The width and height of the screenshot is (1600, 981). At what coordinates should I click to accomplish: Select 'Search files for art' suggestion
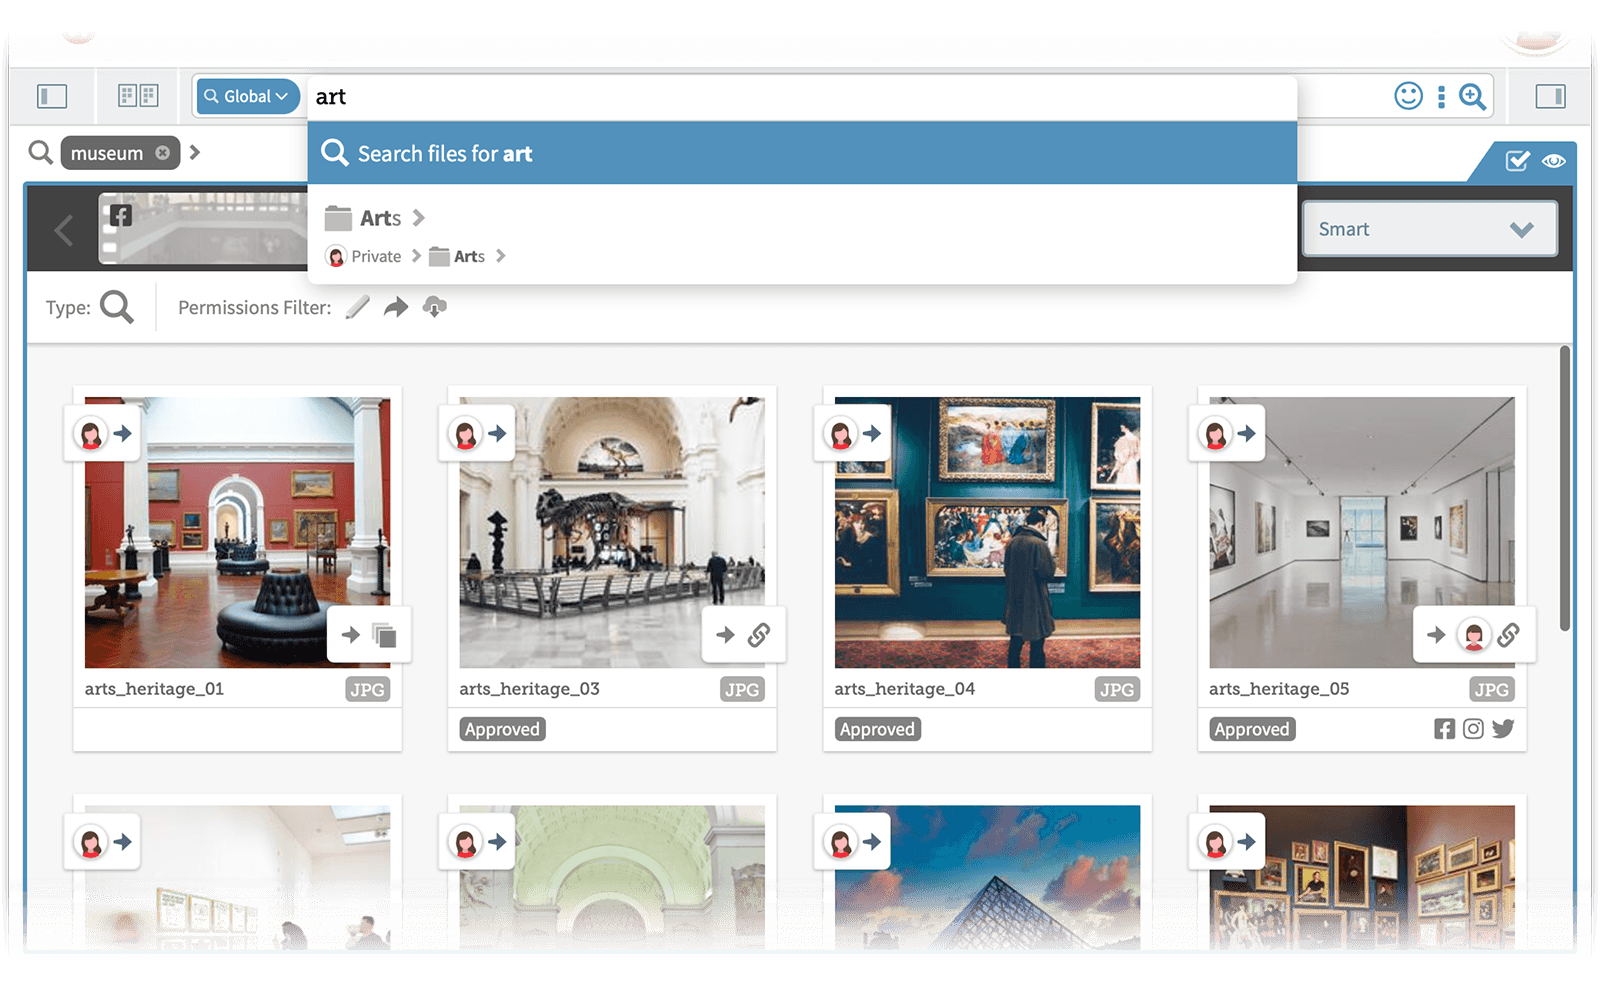(802, 153)
